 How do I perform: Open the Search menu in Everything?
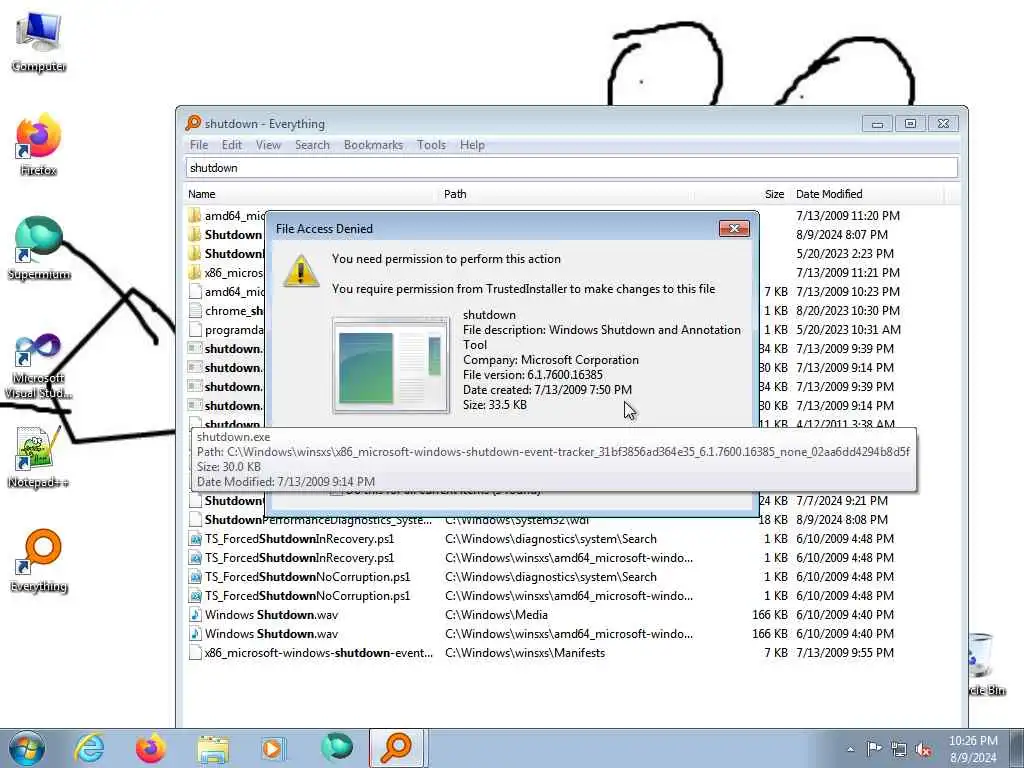[312, 145]
